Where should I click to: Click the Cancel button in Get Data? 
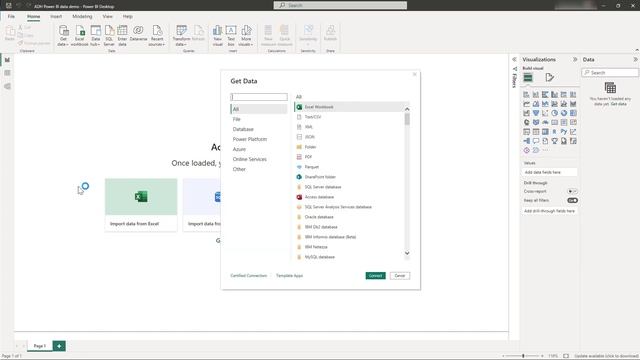coord(400,276)
